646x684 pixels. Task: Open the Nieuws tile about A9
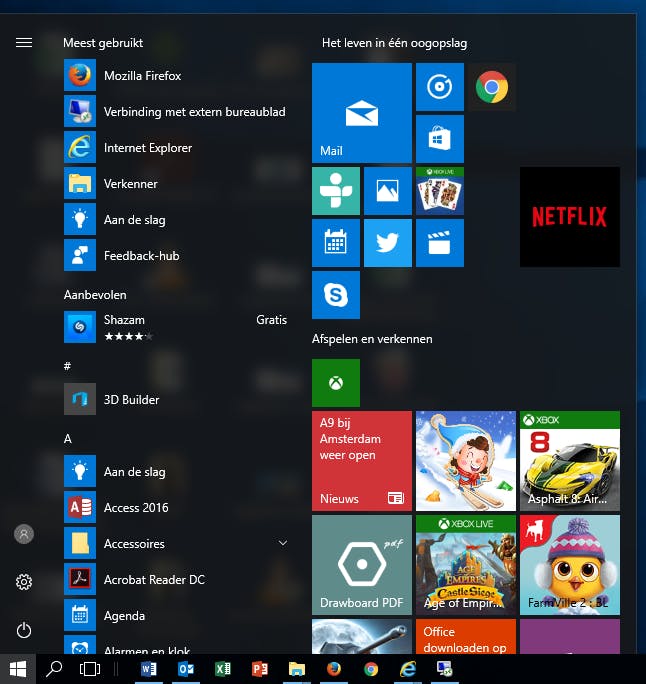click(362, 461)
